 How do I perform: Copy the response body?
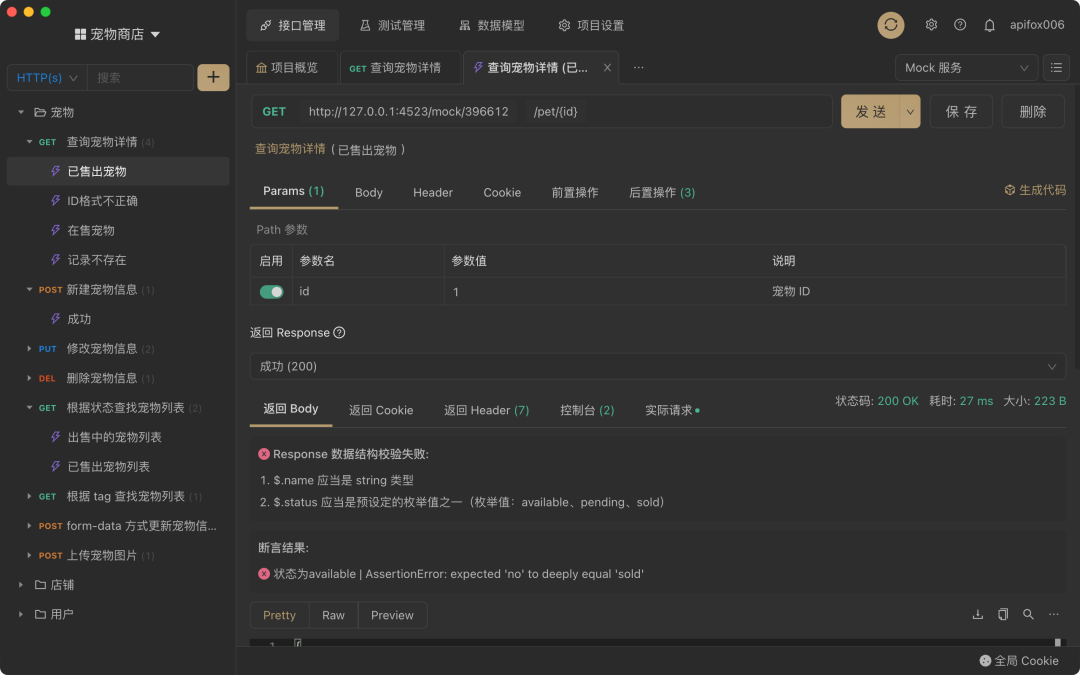coord(1003,614)
